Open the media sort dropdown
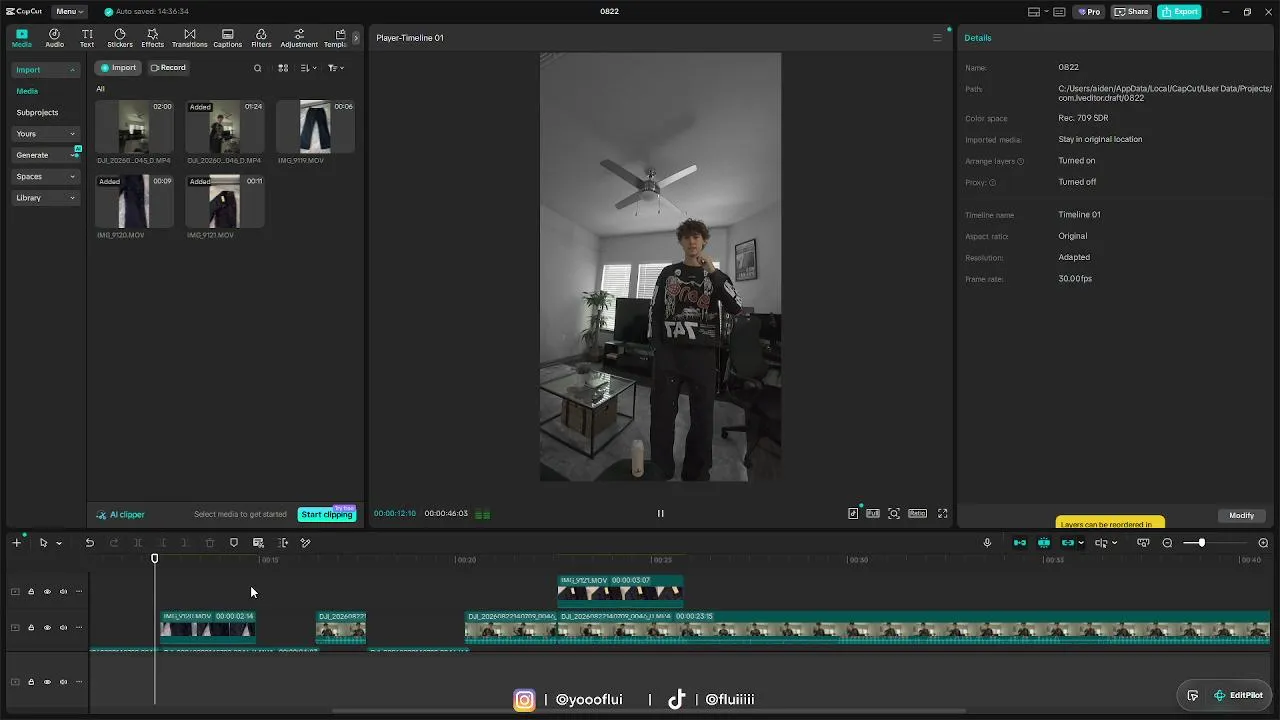This screenshot has height=720, width=1280. [308, 68]
